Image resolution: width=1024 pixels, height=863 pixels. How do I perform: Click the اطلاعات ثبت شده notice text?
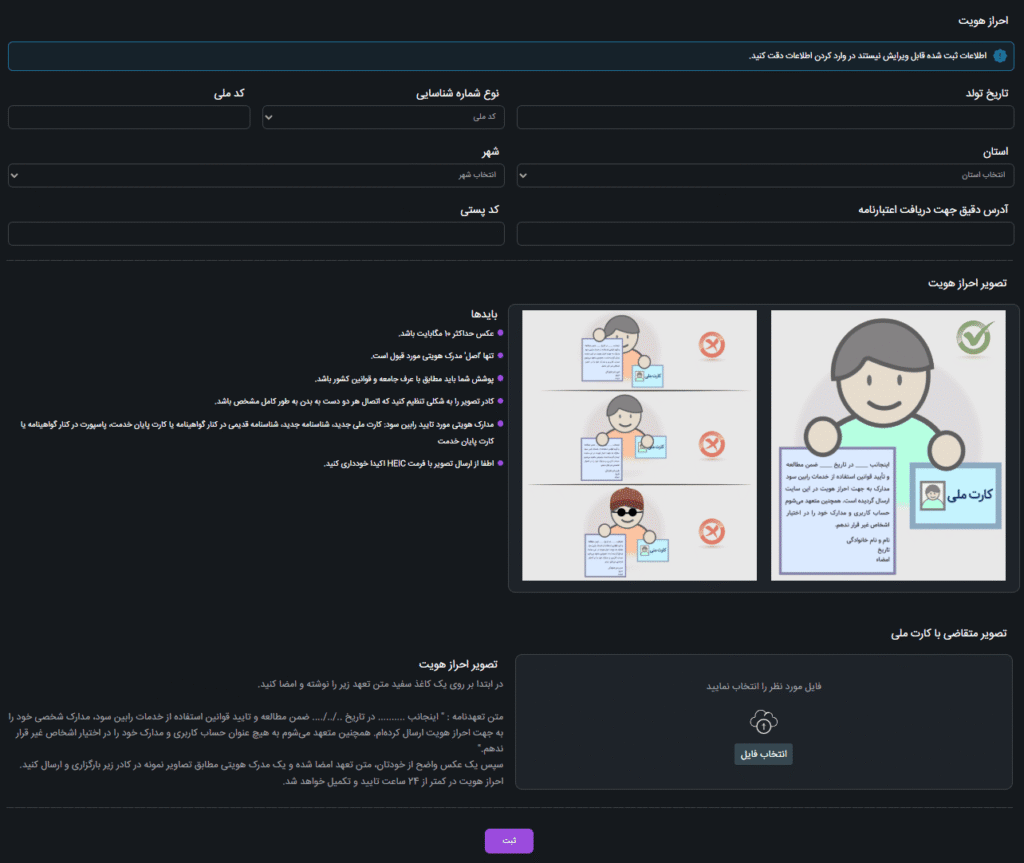click(x=867, y=56)
